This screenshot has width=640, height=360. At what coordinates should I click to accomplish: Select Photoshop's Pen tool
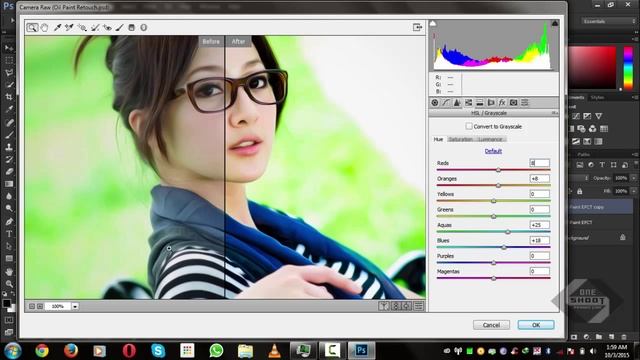tap(9, 222)
